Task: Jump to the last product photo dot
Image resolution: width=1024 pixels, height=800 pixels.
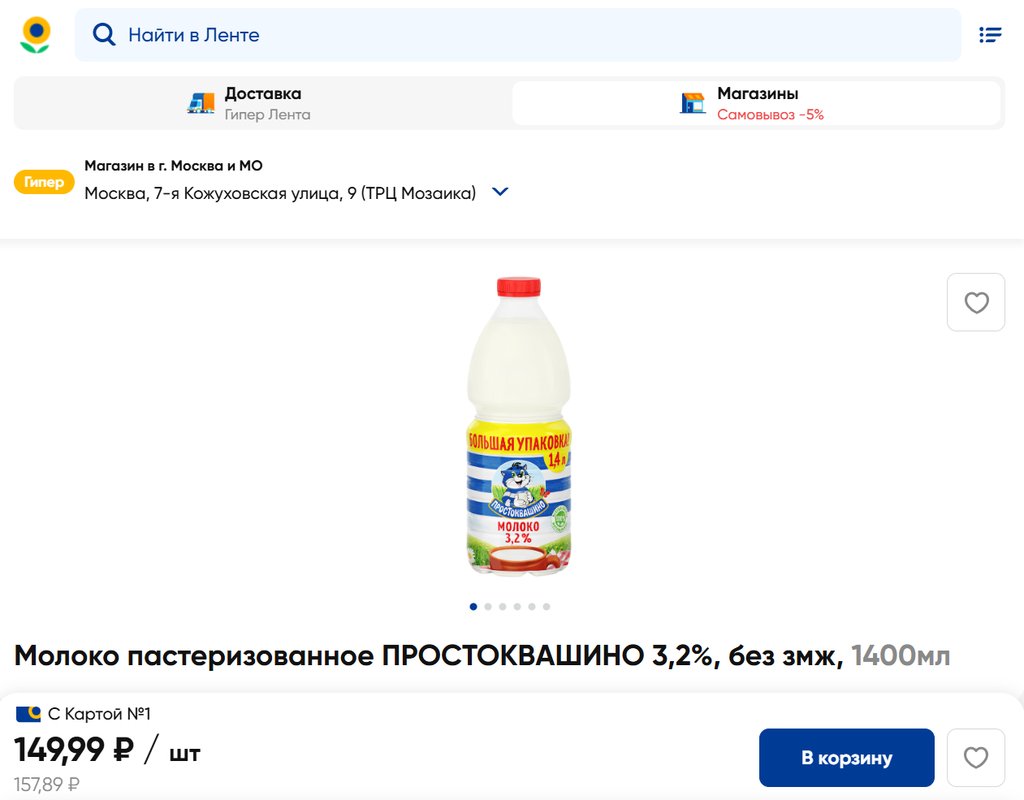Action: pos(547,607)
